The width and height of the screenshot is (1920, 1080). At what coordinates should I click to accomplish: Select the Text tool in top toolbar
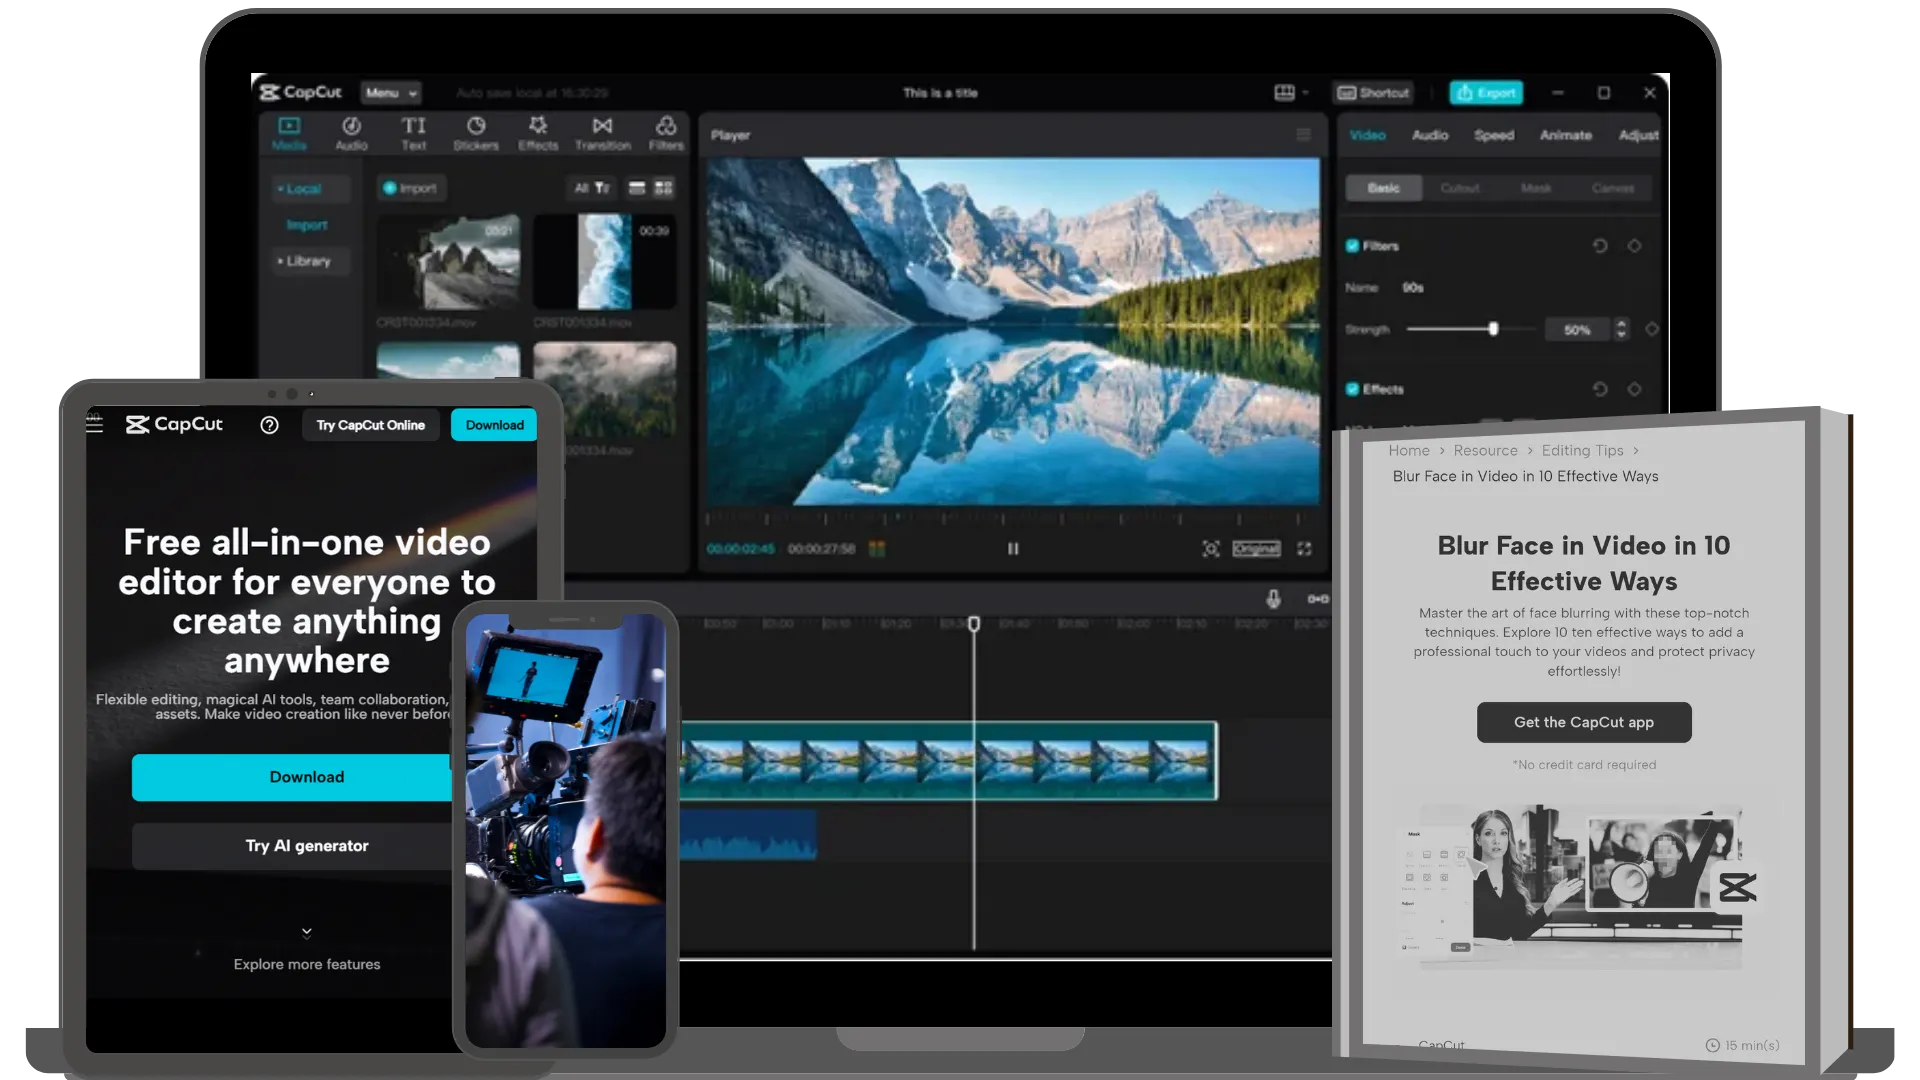click(x=414, y=133)
